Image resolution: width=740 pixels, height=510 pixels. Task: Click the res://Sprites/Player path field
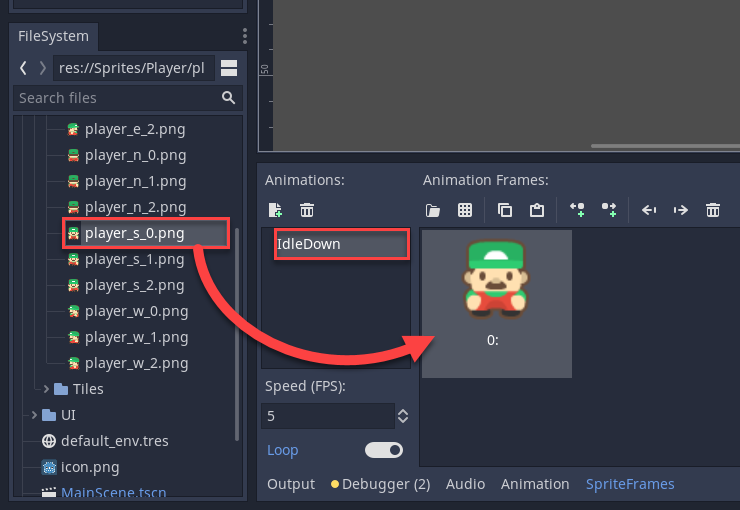pyautogui.click(x=134, y=68)
